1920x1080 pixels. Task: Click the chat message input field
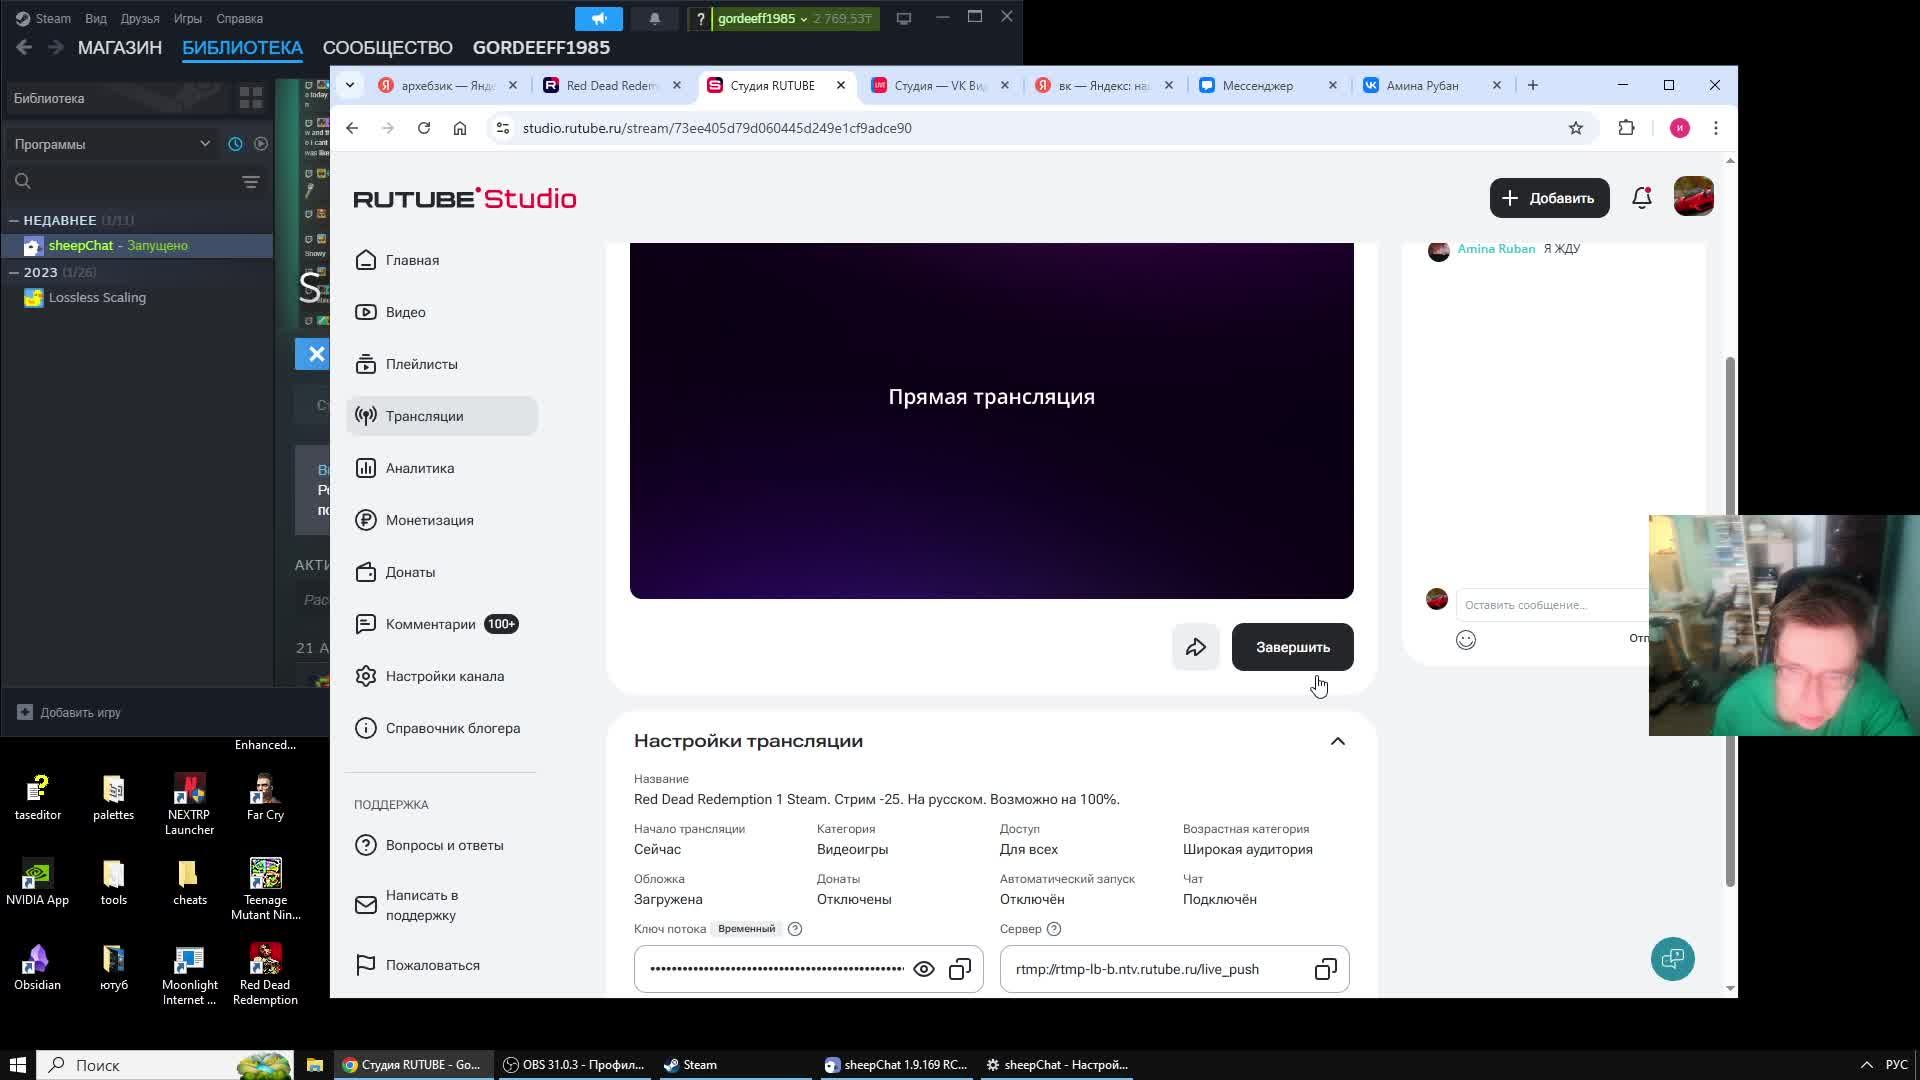pyautogui.click(x=1550, y=605)
